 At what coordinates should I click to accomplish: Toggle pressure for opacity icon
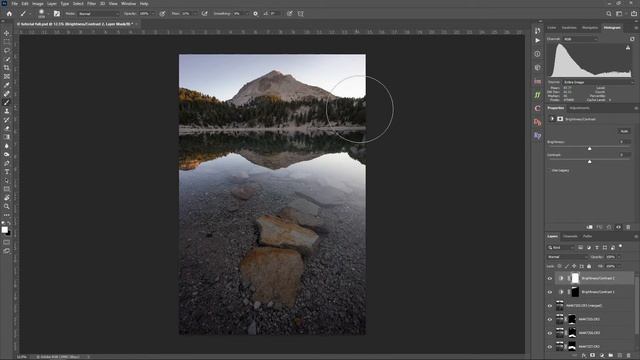point(162,13)
